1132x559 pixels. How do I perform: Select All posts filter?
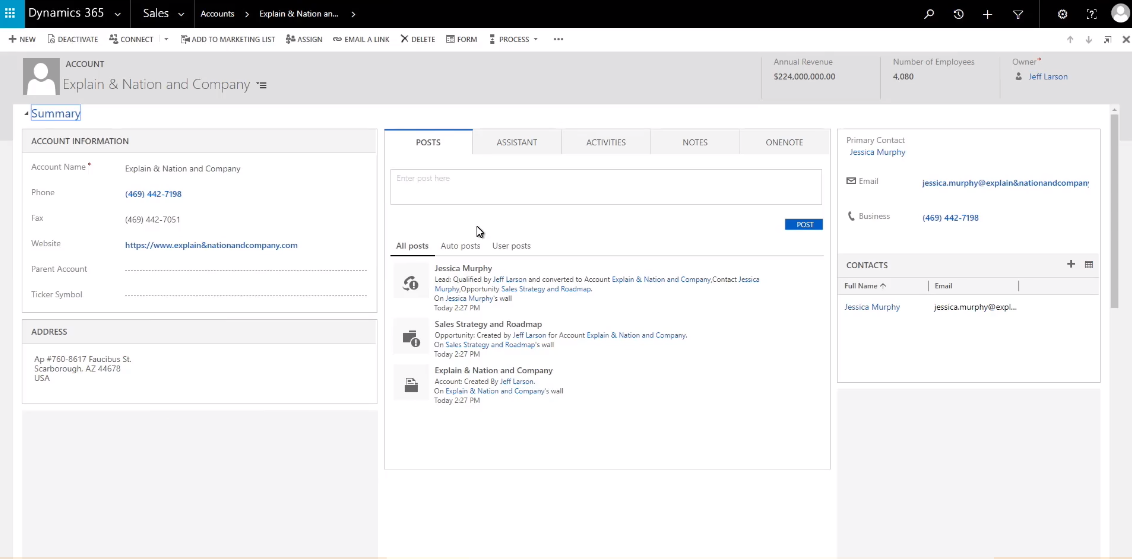point(412,246)
